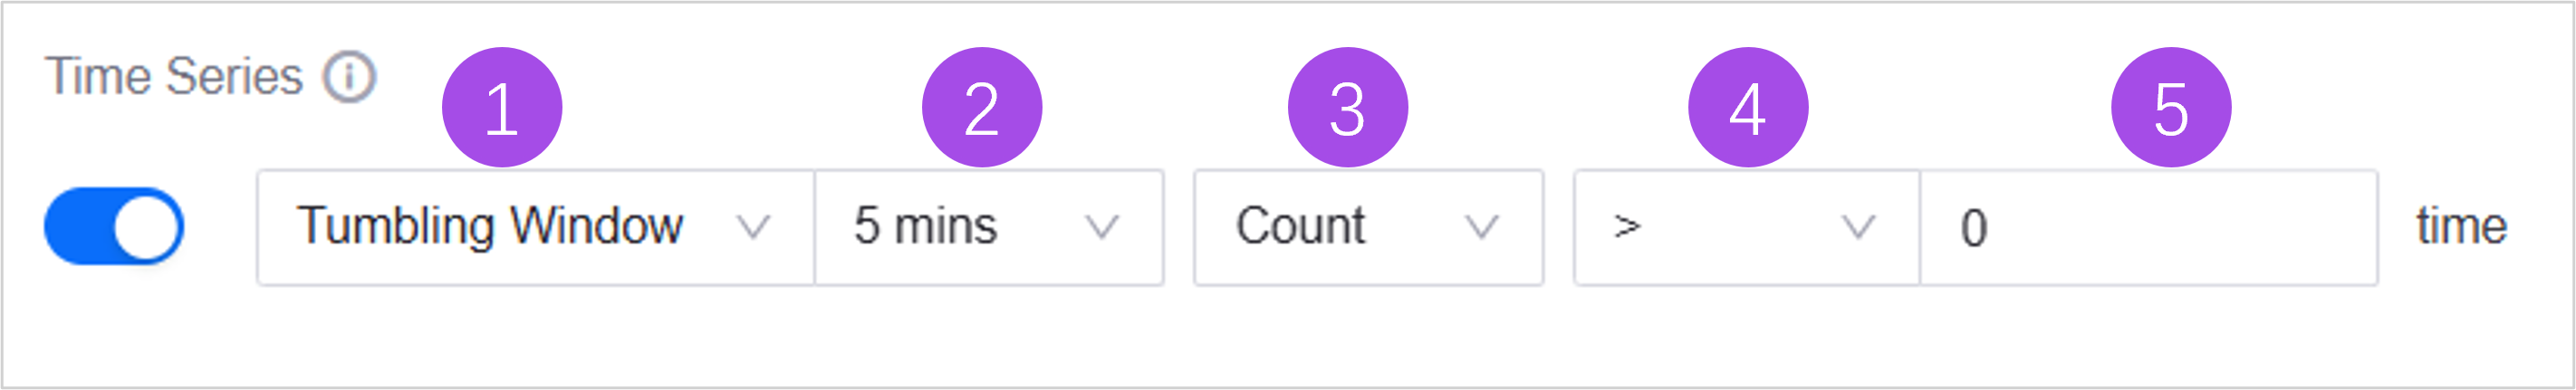Click the info icon beside Time Series
This screenshot has height=390, width=2576.
349,77
